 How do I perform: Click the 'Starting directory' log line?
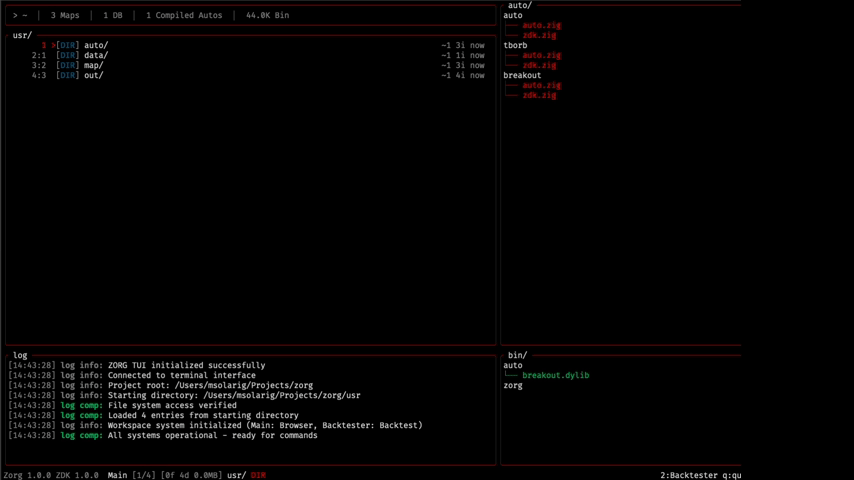point(184,395)
